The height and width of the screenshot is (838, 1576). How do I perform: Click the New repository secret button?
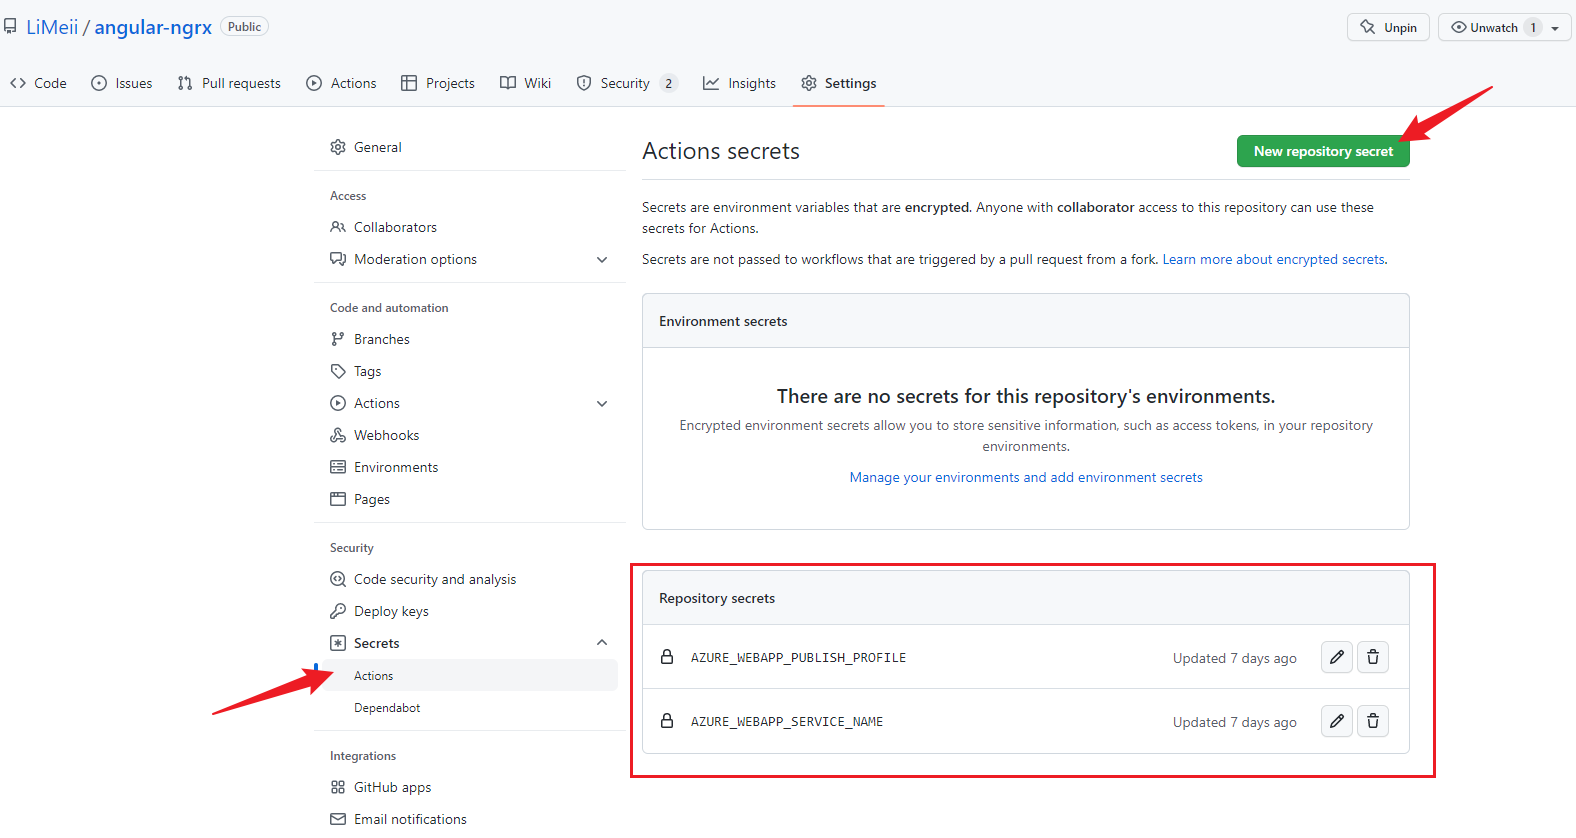pyautogui.click(x=1323, y=151)
